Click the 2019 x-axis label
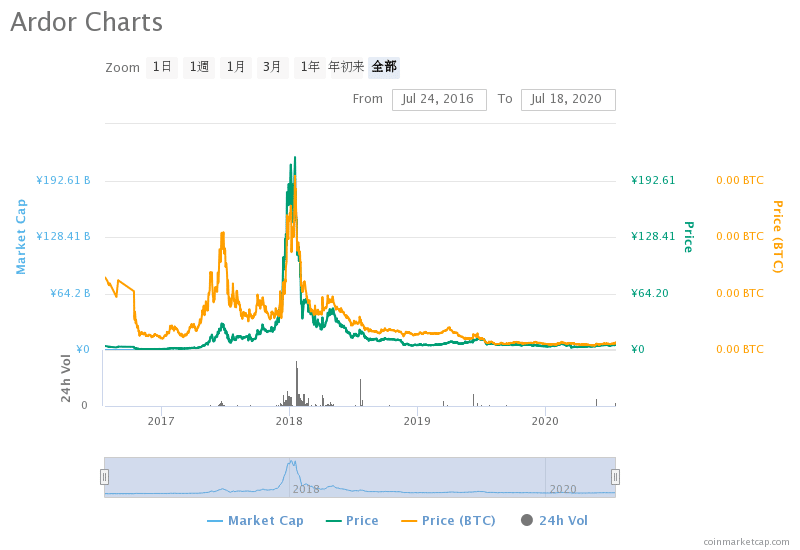The width and height of the screenshot is (800, 550). tap(417, 421)
